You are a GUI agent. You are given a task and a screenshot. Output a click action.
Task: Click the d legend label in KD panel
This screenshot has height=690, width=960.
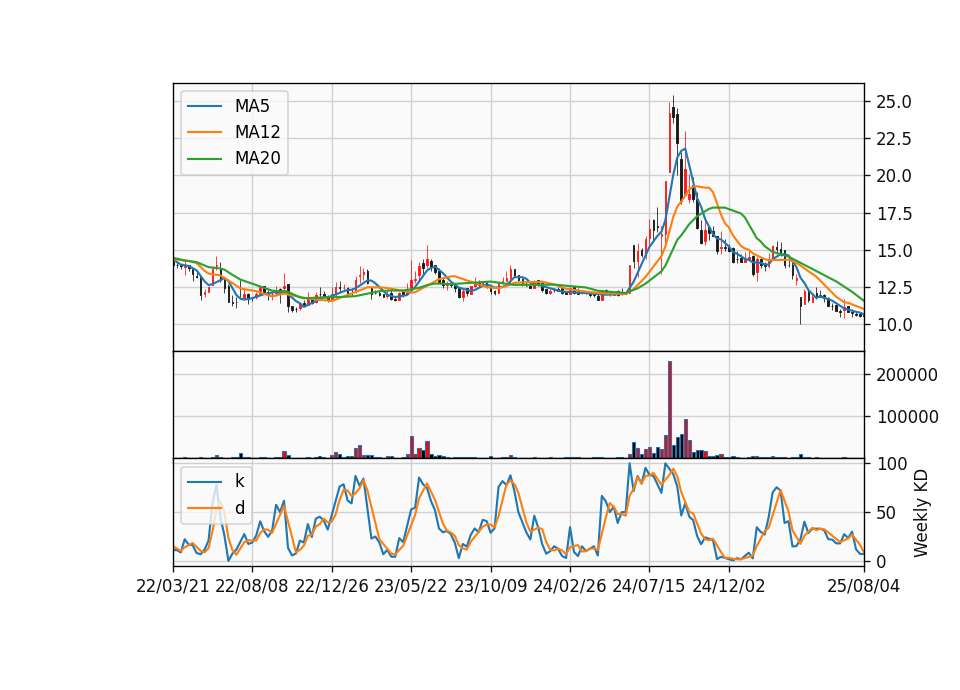point(240,508)
